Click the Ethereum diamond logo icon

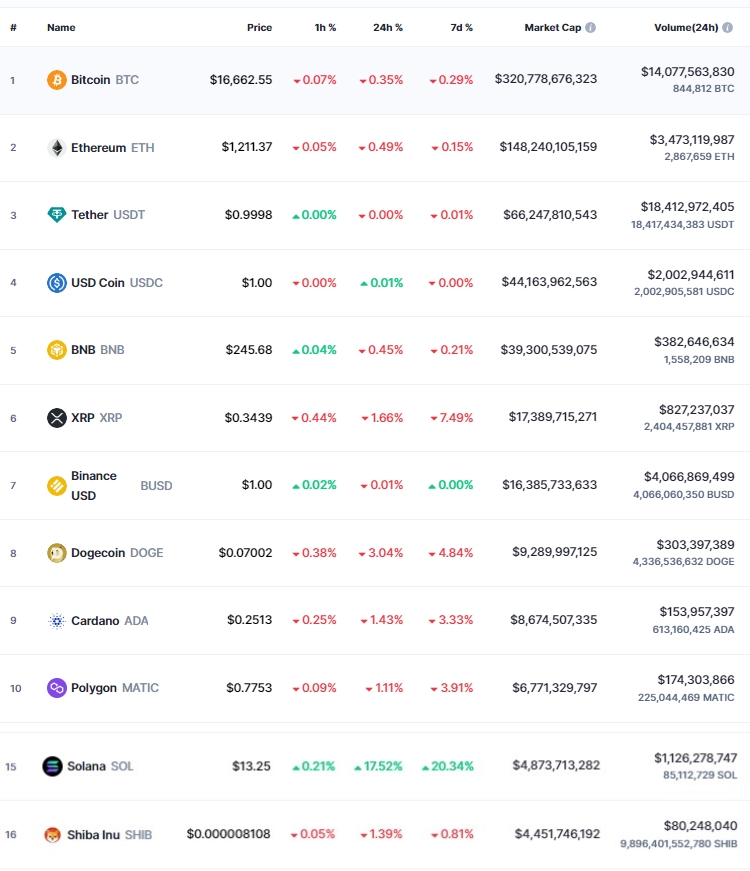tap(57, 148)
